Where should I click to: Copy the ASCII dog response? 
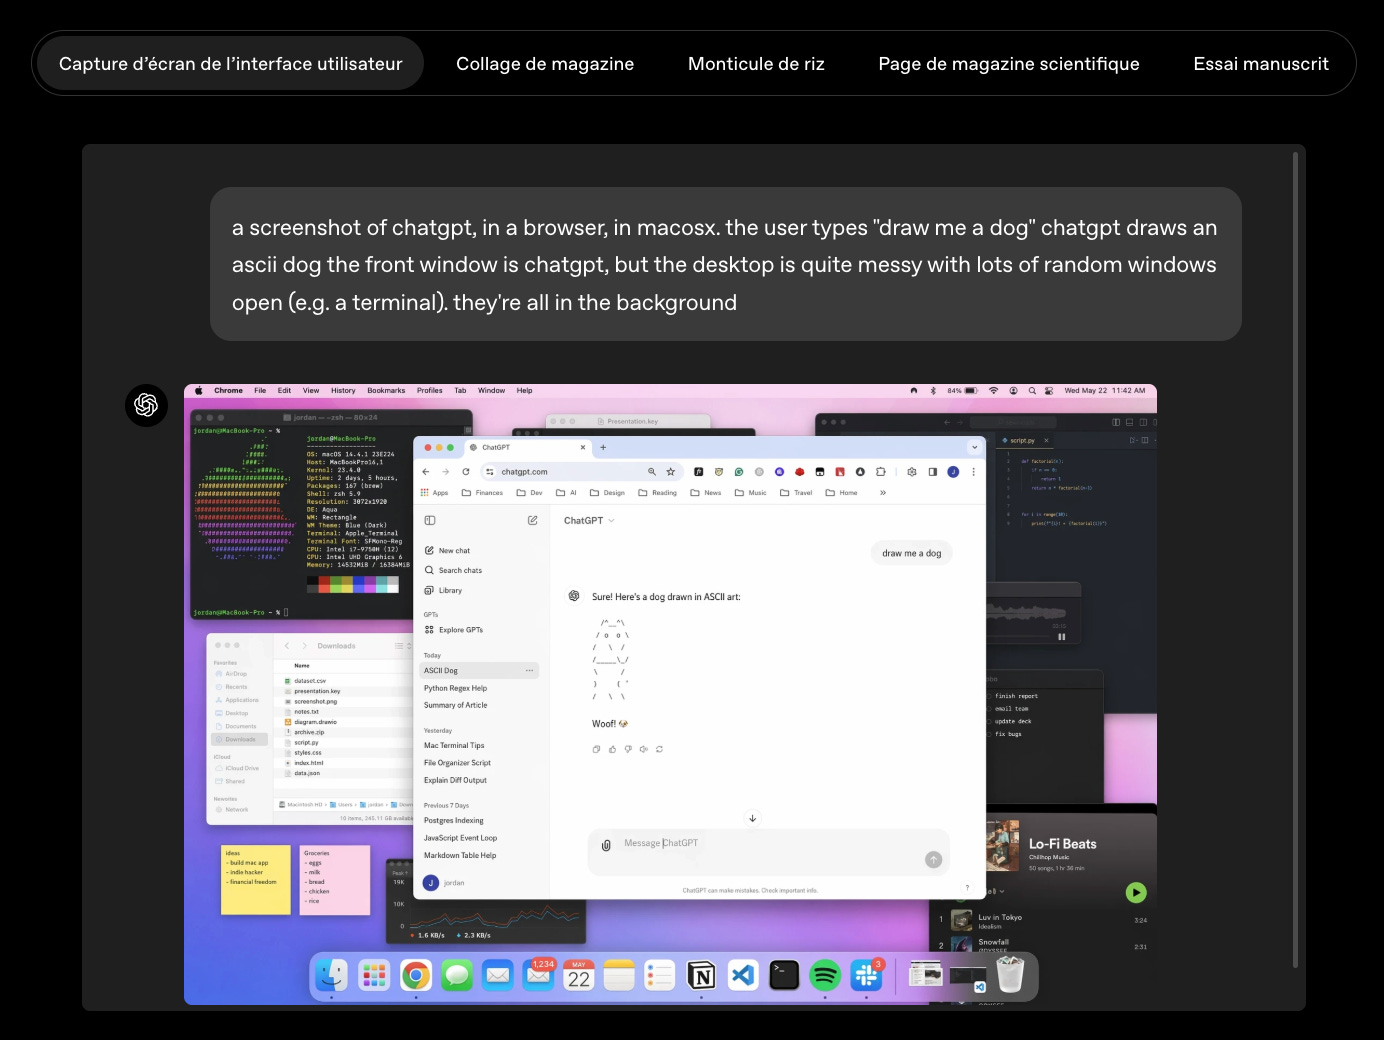(597, 749)
